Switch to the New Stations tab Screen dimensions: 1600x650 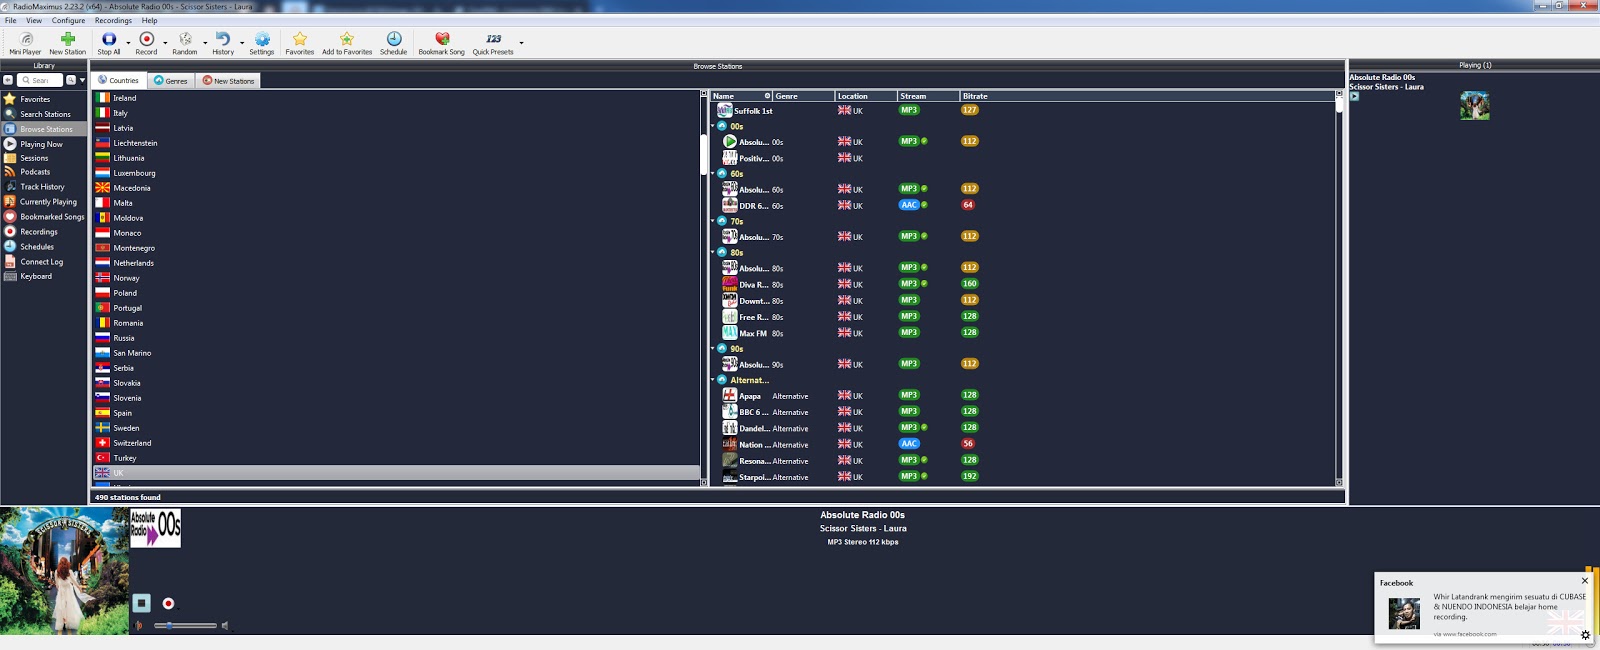tap(229, 80)
